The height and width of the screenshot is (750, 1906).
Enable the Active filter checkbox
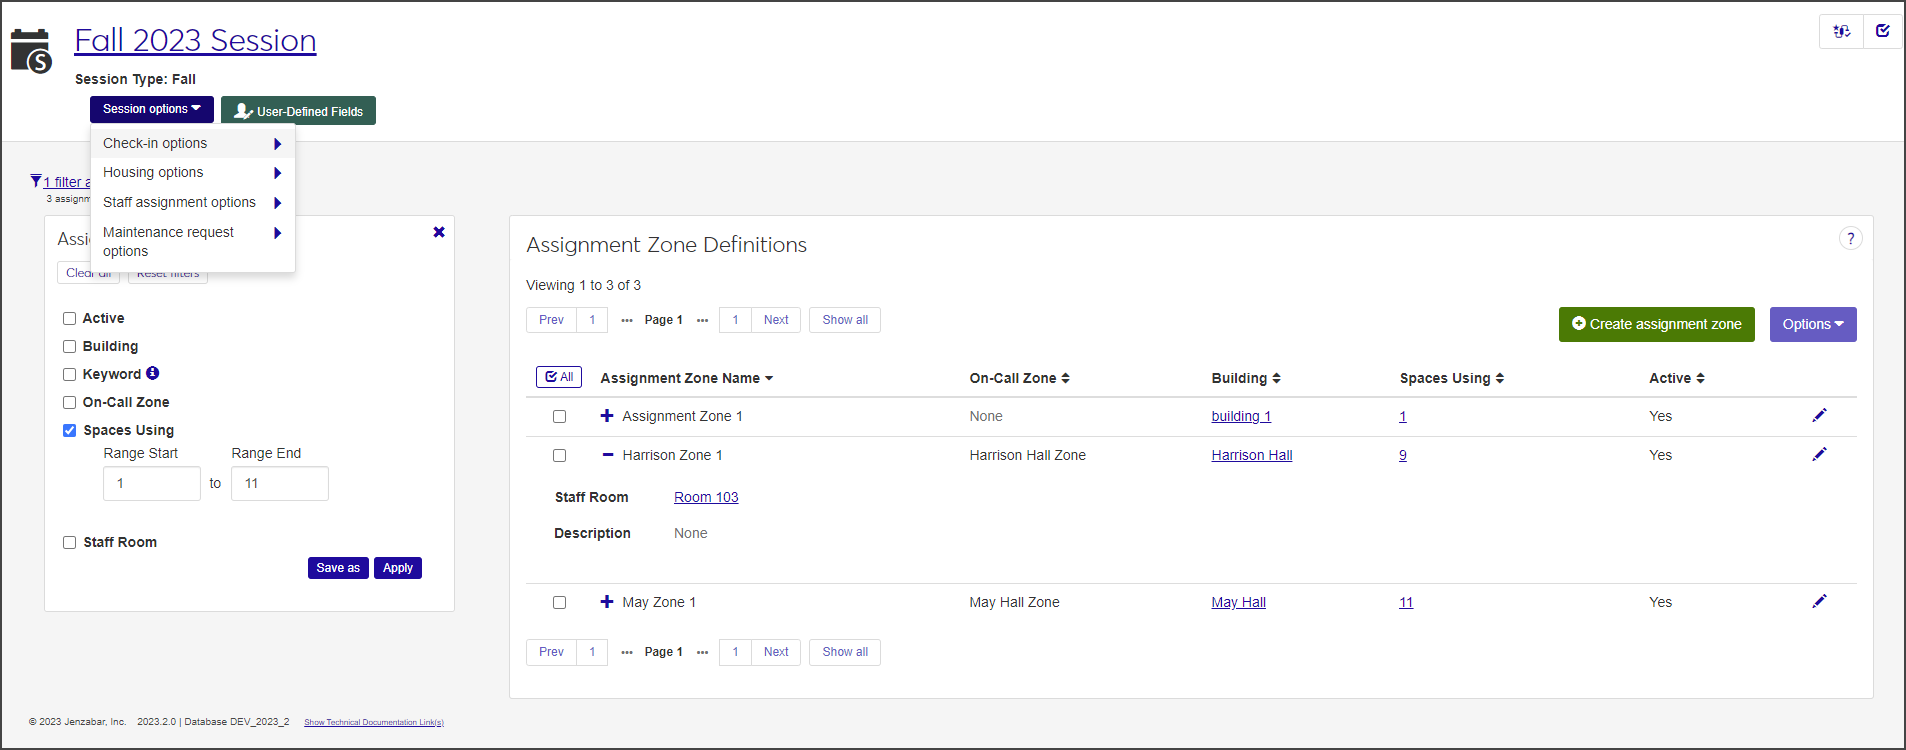point(70,319)
